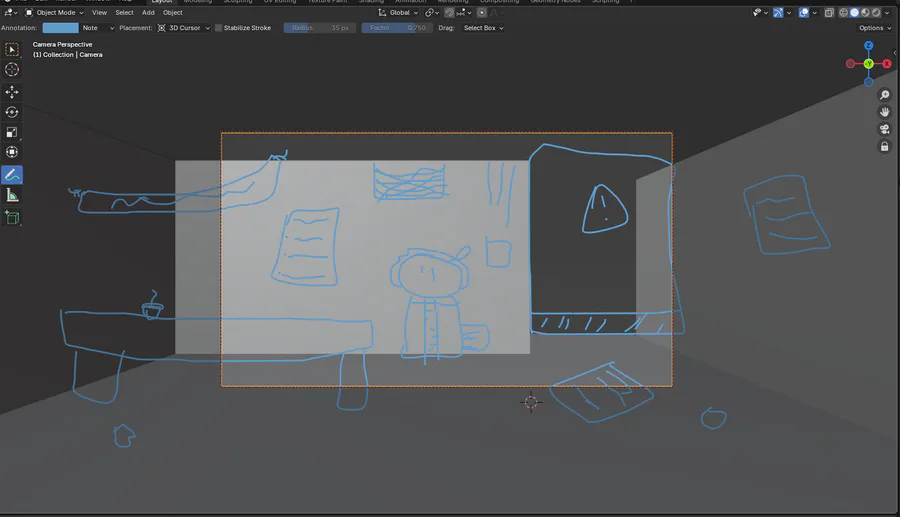Open the Object menu

click(172, 13)
